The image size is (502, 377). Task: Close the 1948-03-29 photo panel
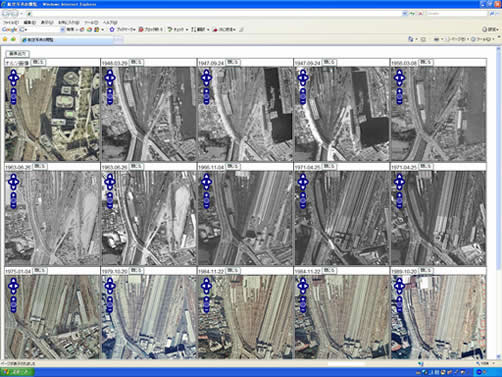136,62
